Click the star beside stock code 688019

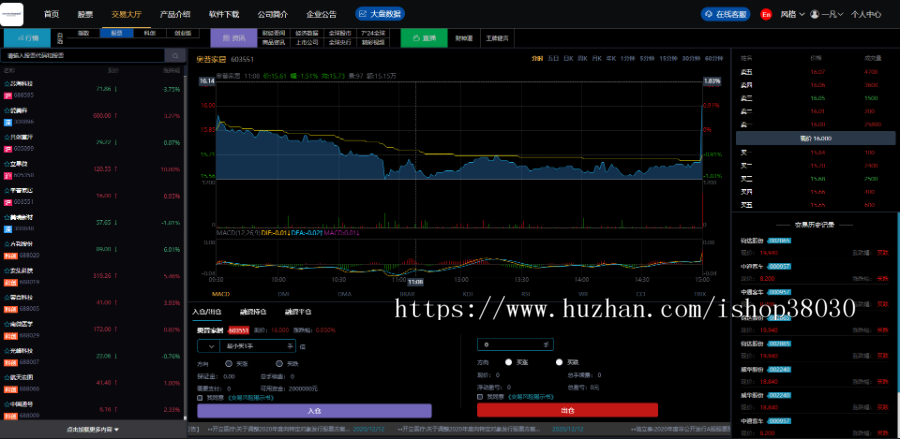coord(7,271)
